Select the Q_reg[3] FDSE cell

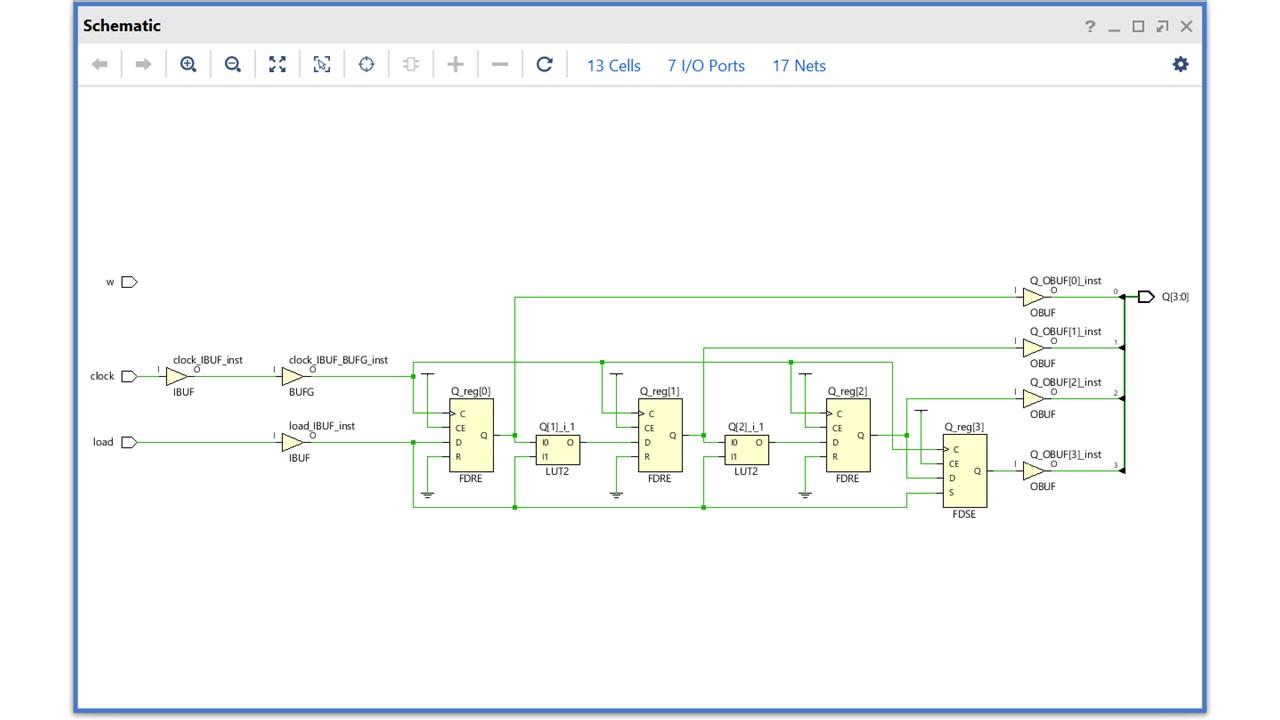tap(964, 469)
